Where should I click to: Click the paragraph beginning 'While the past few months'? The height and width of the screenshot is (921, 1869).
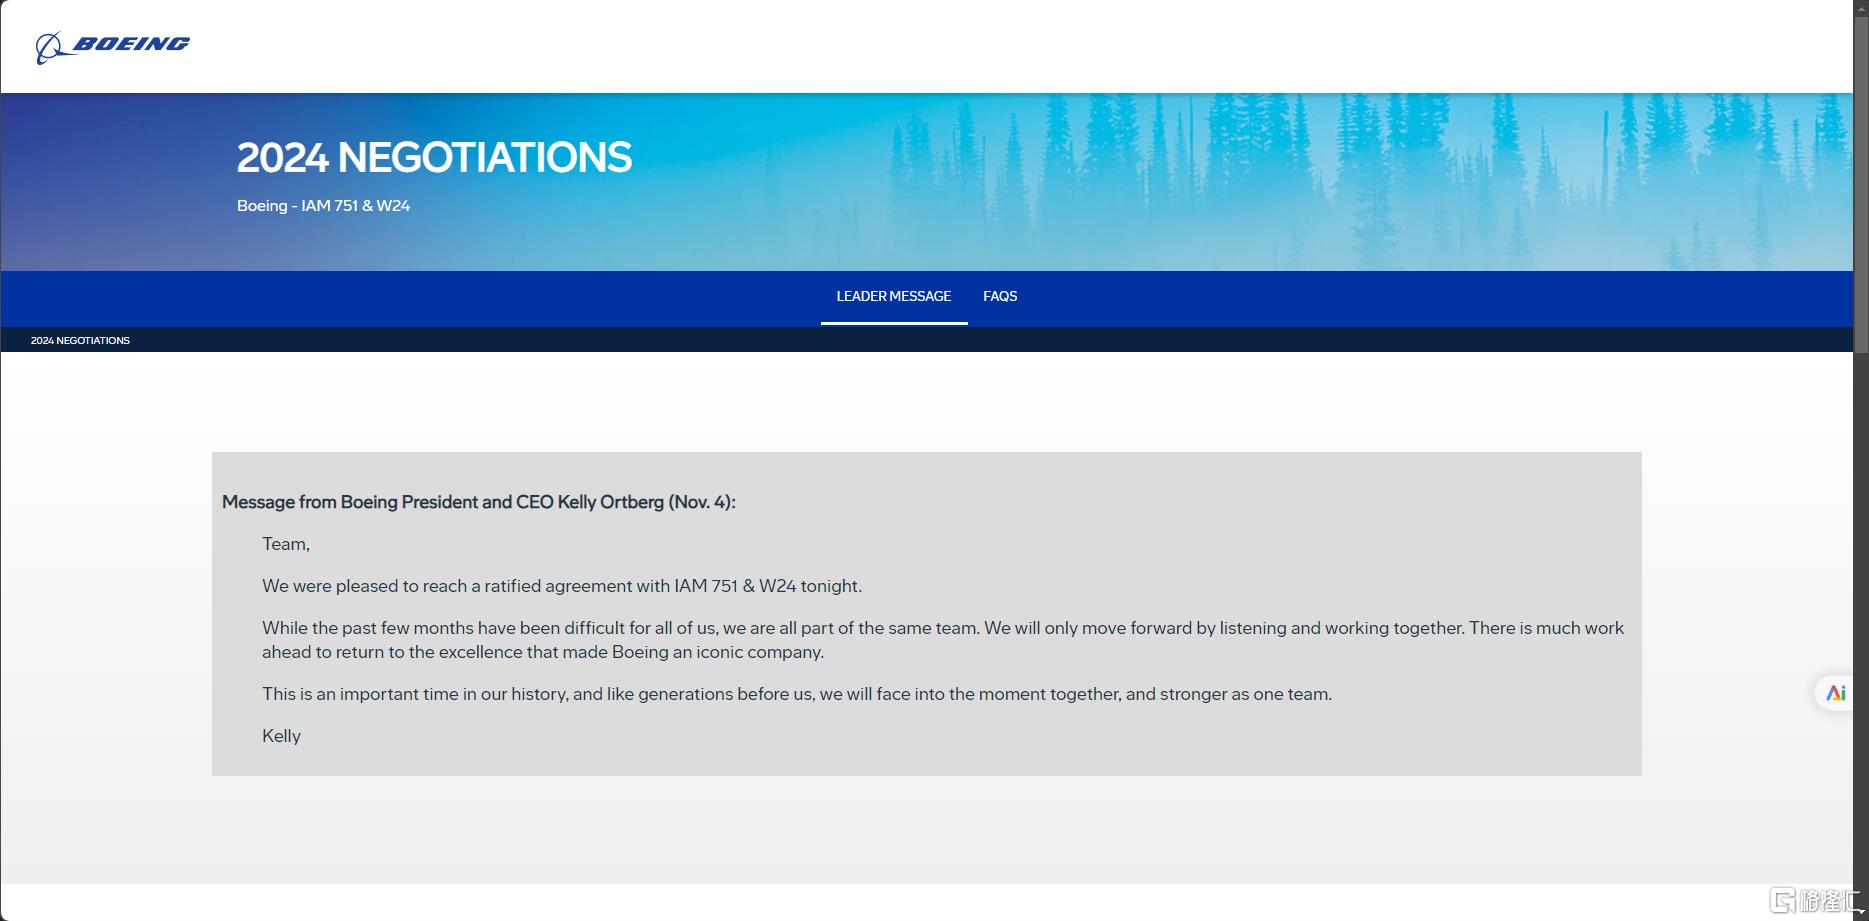pyautogui.click(x=943, y=640)
